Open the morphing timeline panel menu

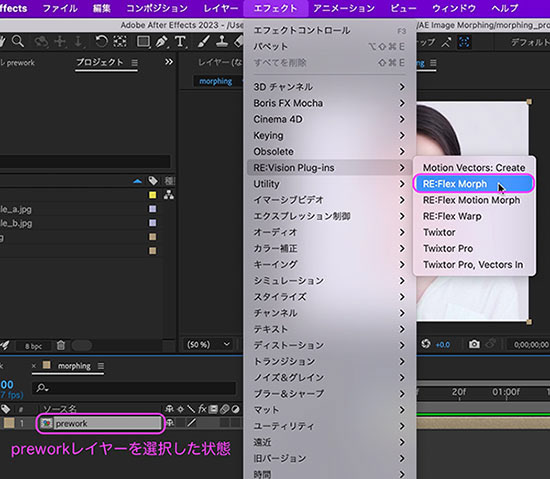(101, 366)
